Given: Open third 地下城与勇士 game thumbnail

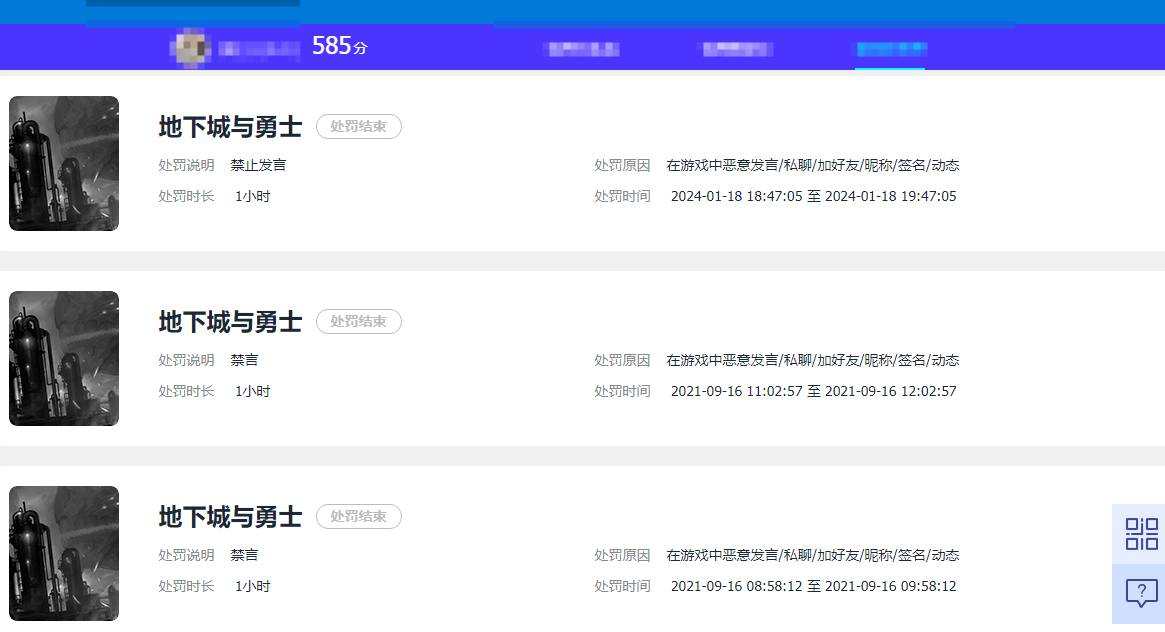Looking at the screenshot, I should 64,553.
